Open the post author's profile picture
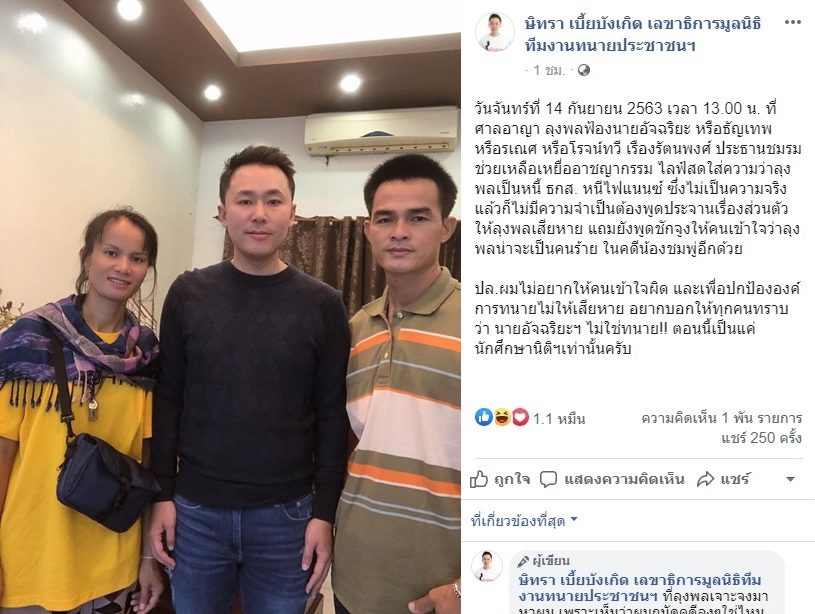The height and width of the screenshot is (614, 815). [494, 32]
